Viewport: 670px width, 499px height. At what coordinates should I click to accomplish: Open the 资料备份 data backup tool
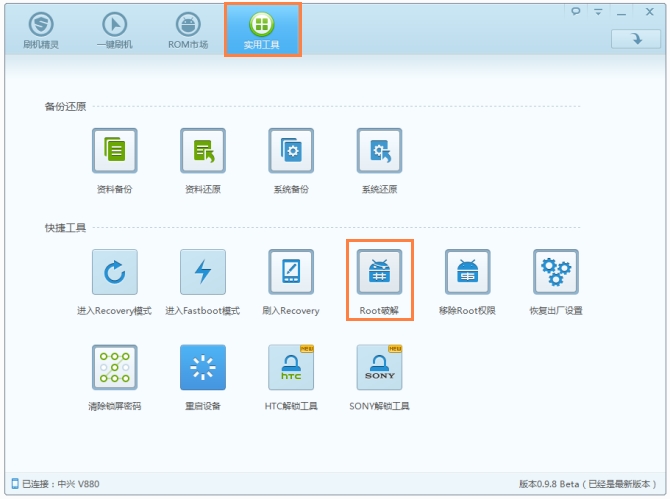115,150
